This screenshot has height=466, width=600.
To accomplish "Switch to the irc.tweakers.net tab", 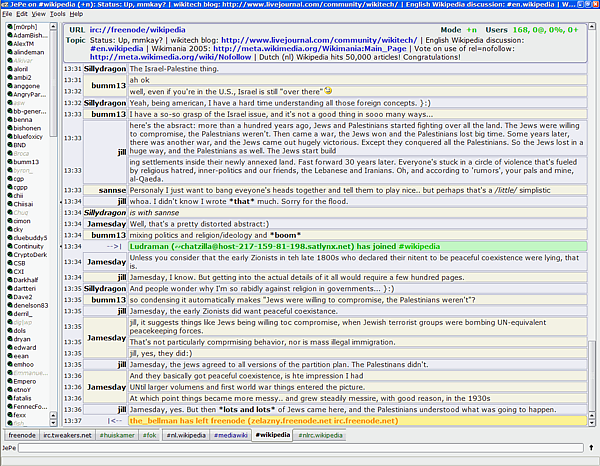I will [x=66, y=436].
